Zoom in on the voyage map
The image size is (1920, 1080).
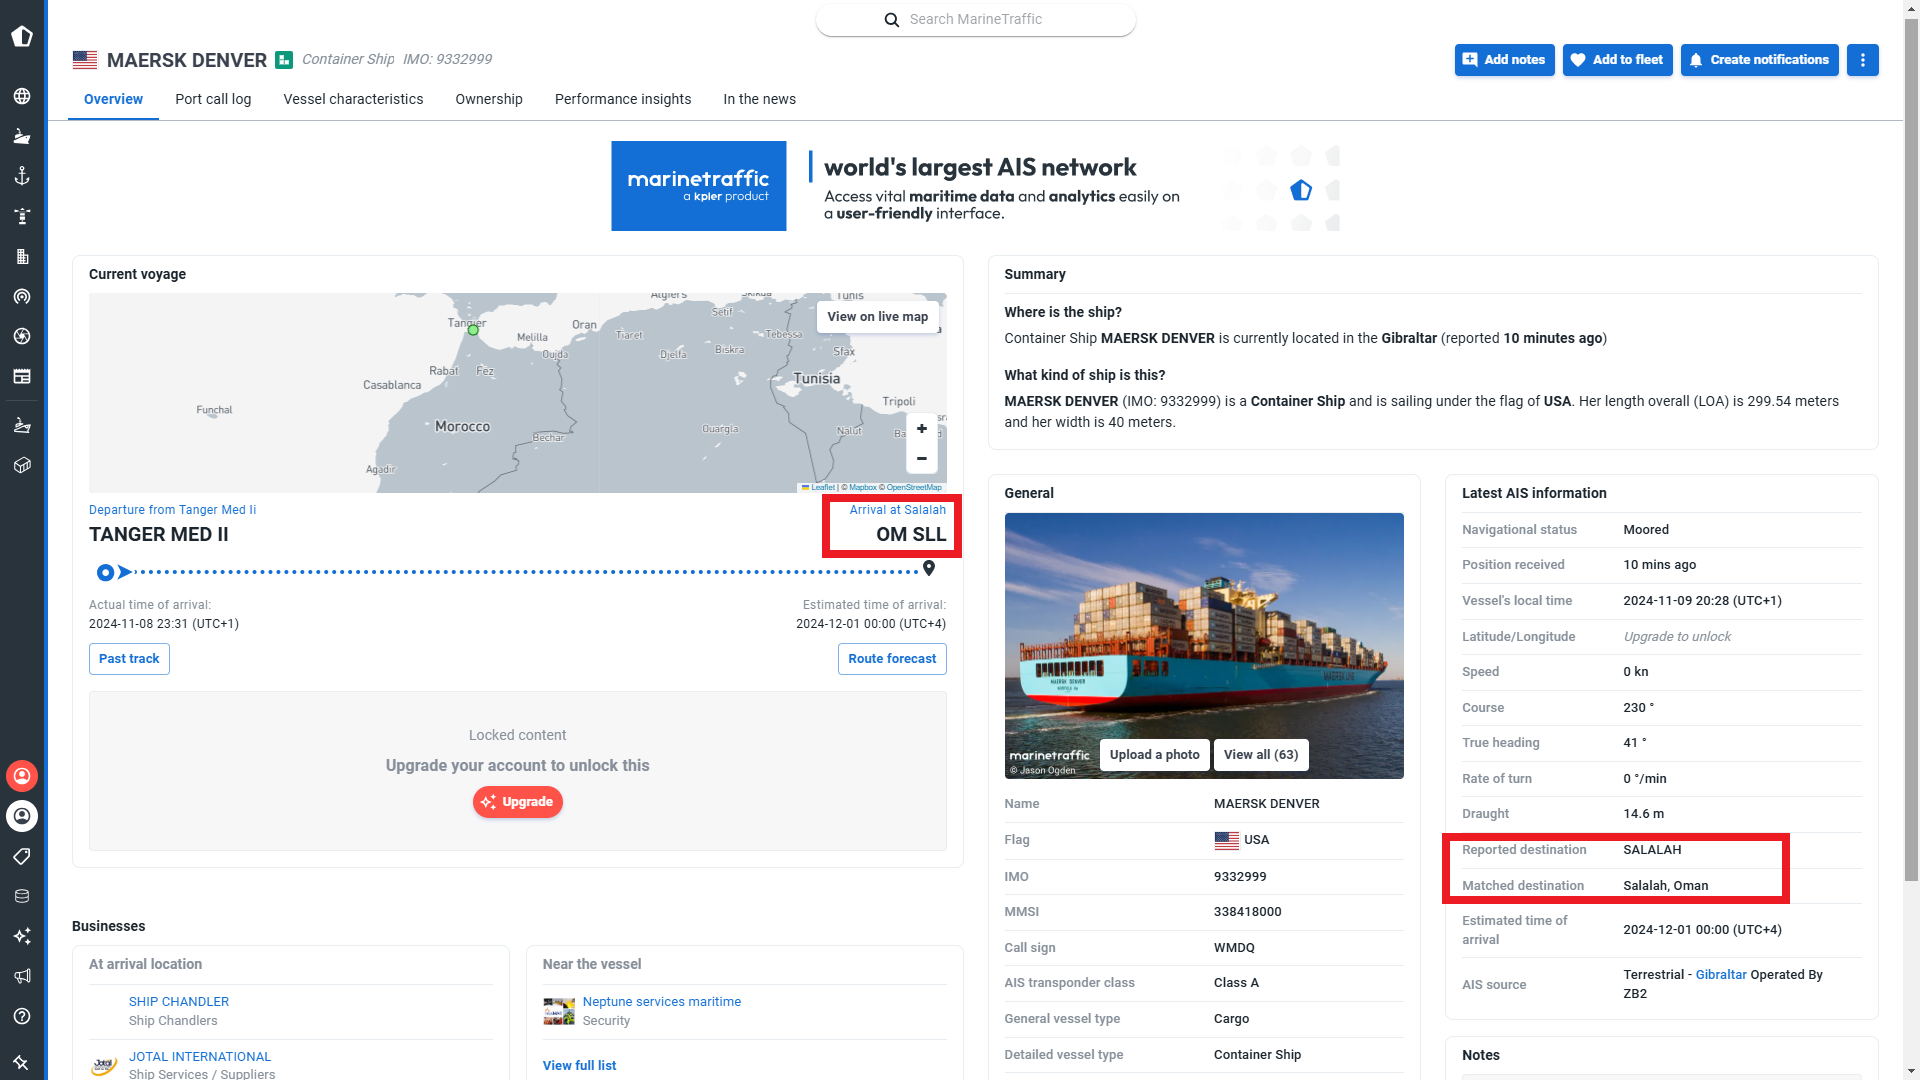[x=921, y=429]
